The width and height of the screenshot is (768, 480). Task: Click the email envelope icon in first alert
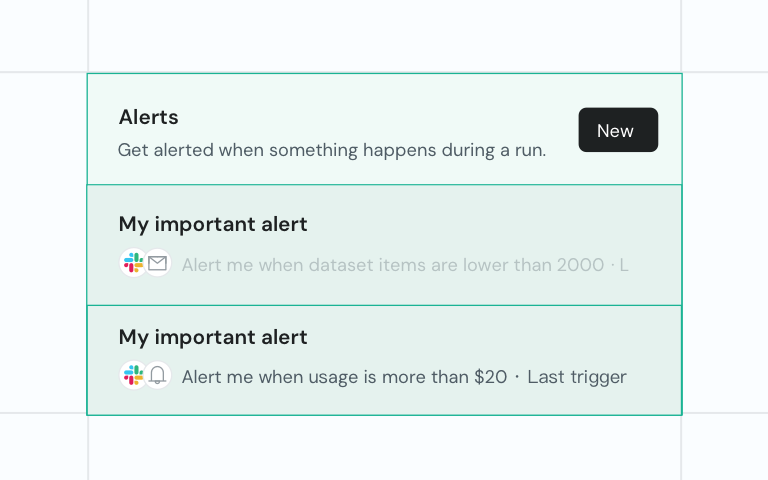tap(157, 264)
